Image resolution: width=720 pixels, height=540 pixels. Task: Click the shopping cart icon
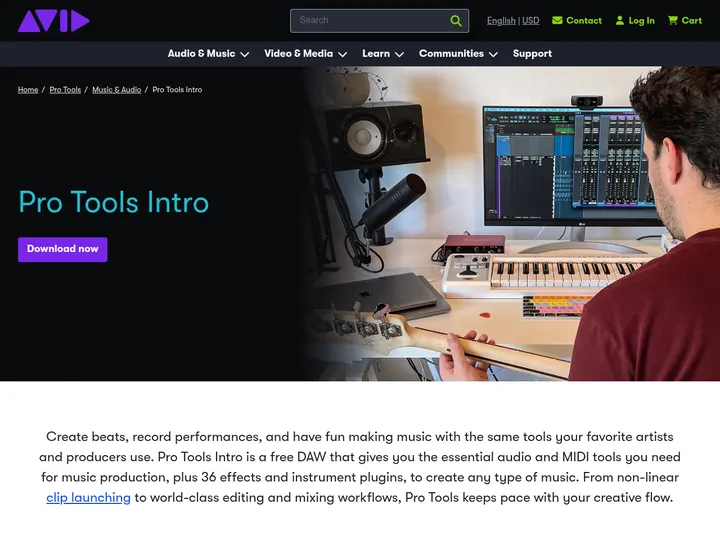pyautogui.click(x=673, y=20)
